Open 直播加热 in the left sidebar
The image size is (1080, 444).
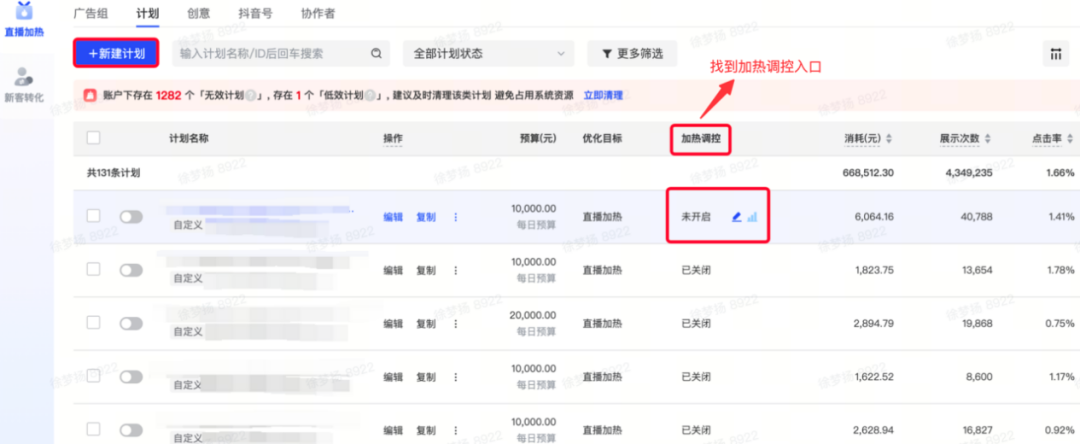point(25,19)
